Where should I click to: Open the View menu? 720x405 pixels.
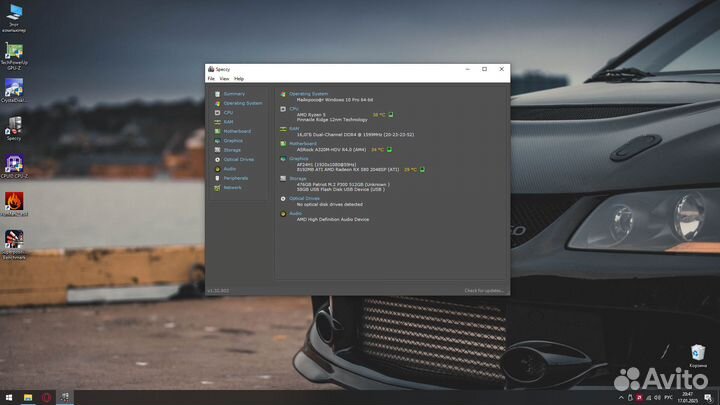click(224, 78)
